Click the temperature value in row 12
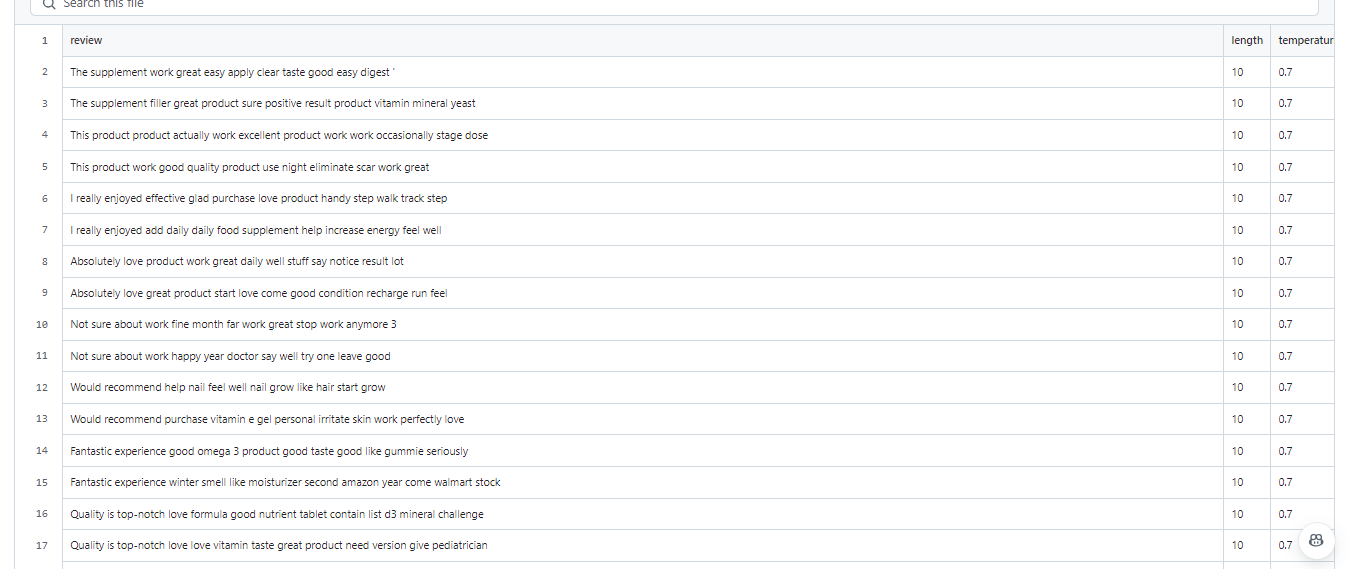 pyautogui.click(x=1285, y=387)
